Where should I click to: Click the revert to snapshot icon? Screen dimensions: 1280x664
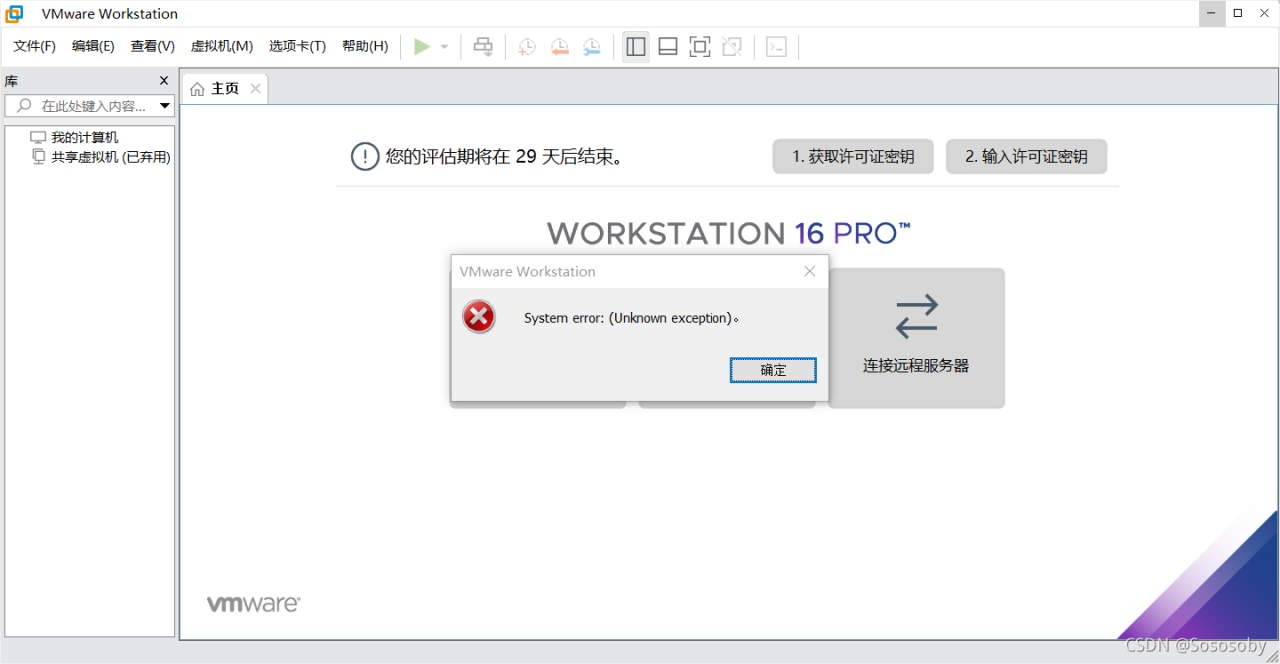point(559,47)
